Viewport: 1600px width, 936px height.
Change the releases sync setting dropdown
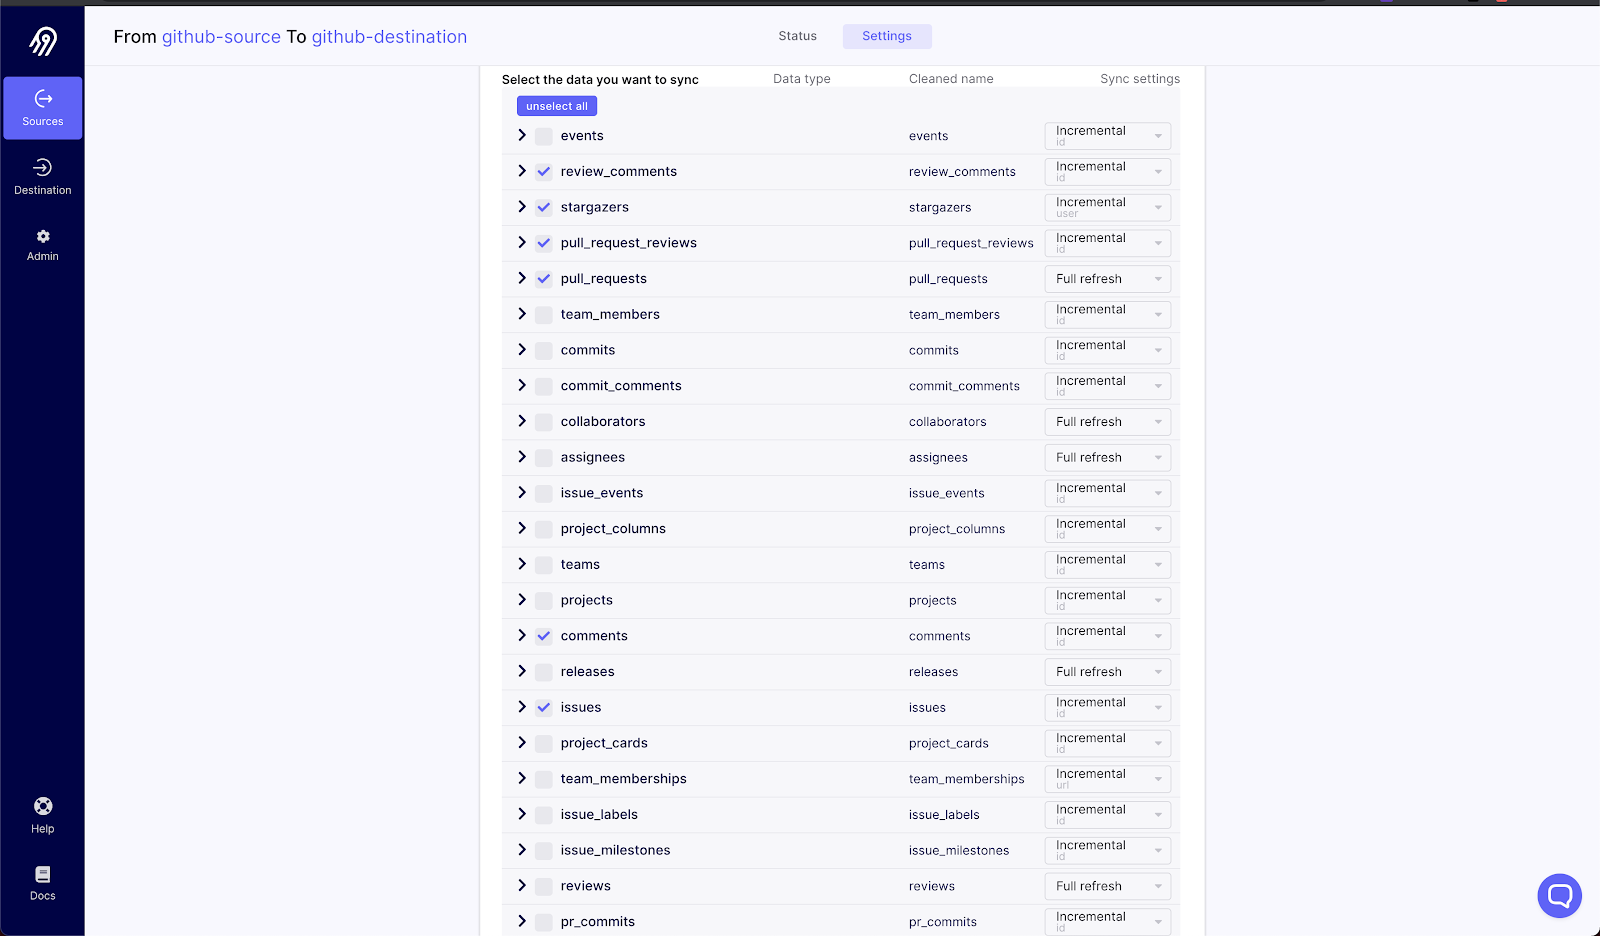tap(1107, 671)
